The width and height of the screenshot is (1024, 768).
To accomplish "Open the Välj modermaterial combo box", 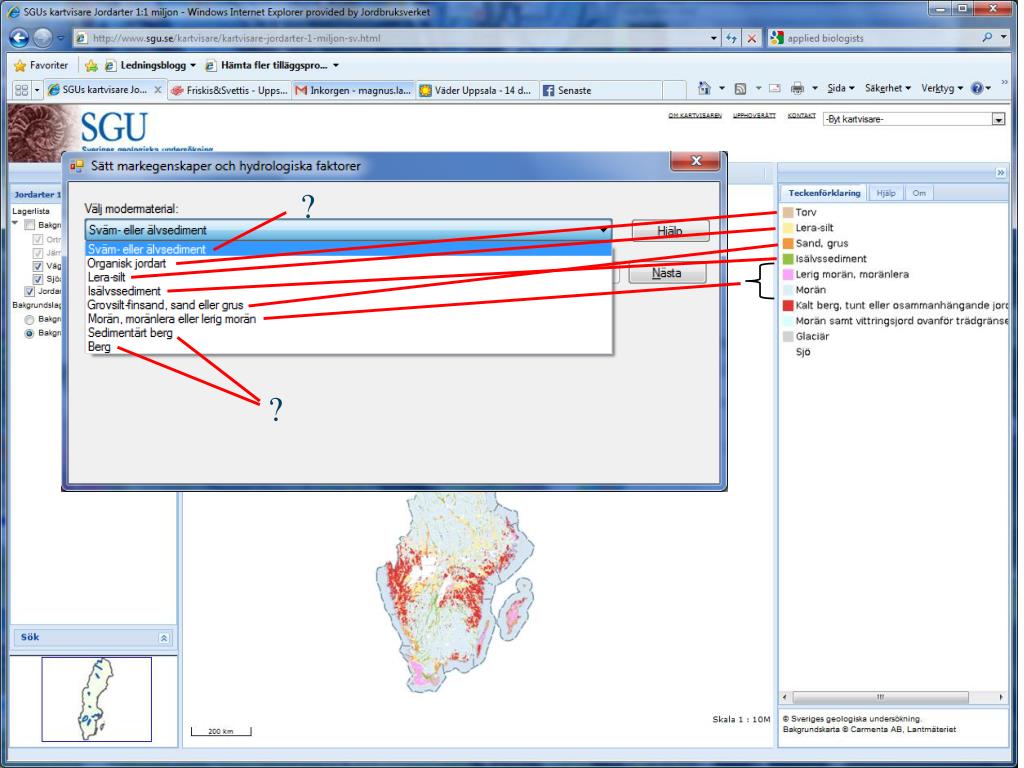I will pos(348,230).
